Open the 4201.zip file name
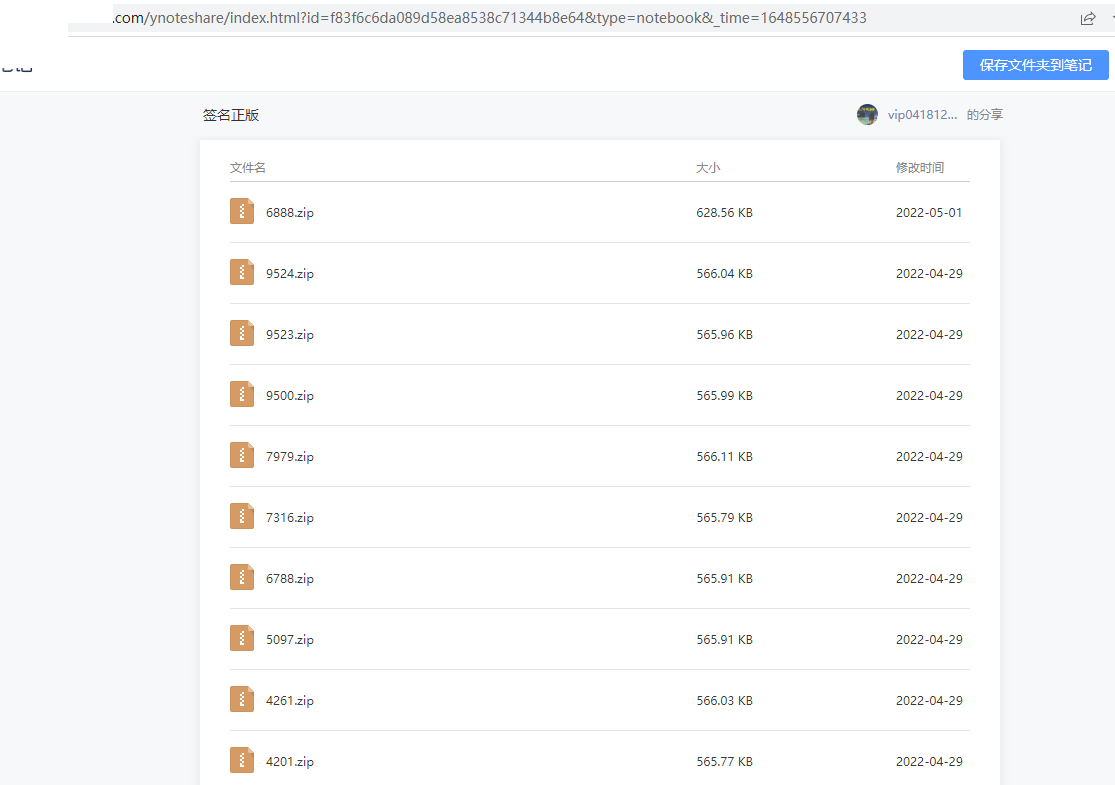This screenshot has height=785, width=1115. (x=289, y=762)
